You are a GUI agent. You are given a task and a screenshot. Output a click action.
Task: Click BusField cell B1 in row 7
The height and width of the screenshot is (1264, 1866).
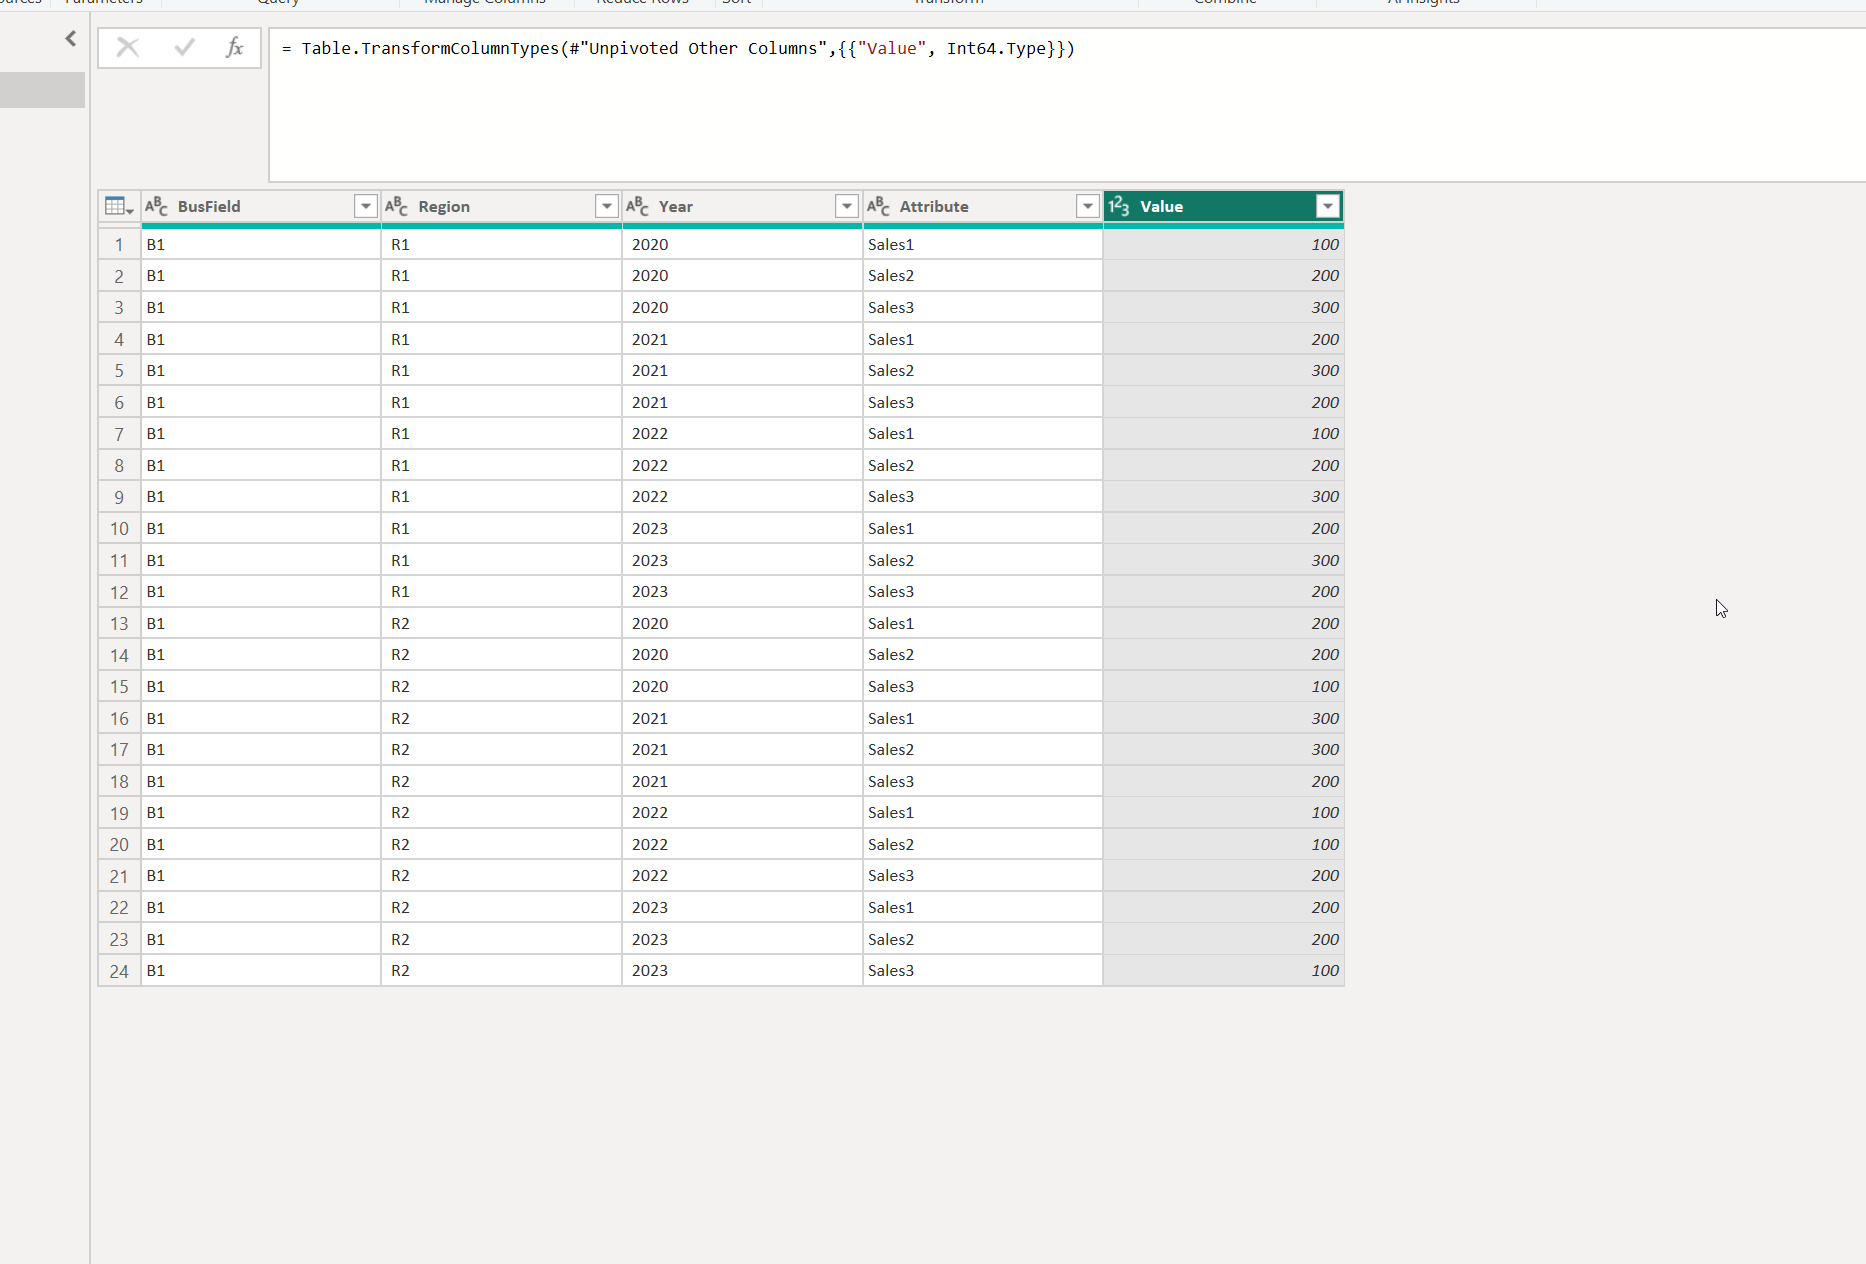pyautogui.click(x=260, y=434)
